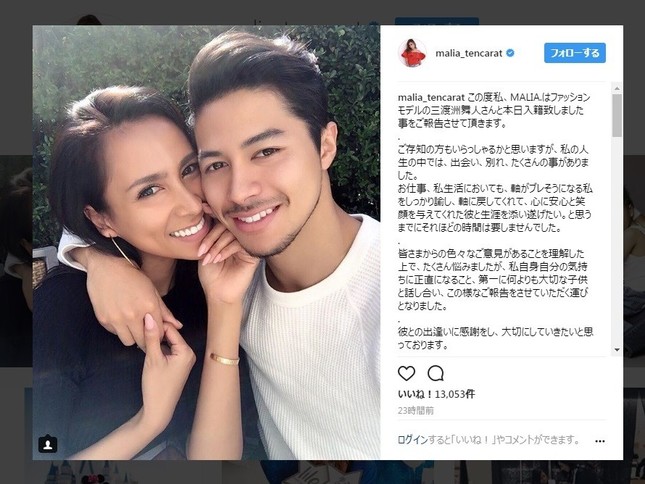Click the heart like icon
This screenshot has height=484, width=645.
tap(406, 373)
